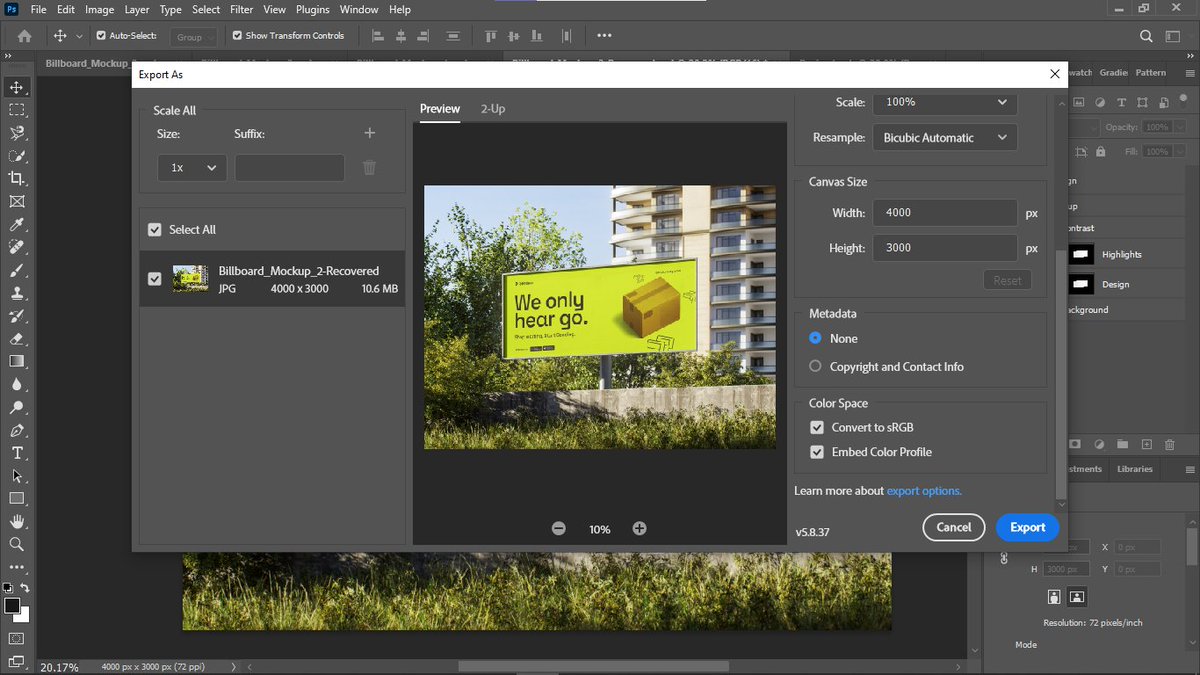Expand the Move tool preset arrow
Viewport: 1200px width, 675px height.
[80, 36]
